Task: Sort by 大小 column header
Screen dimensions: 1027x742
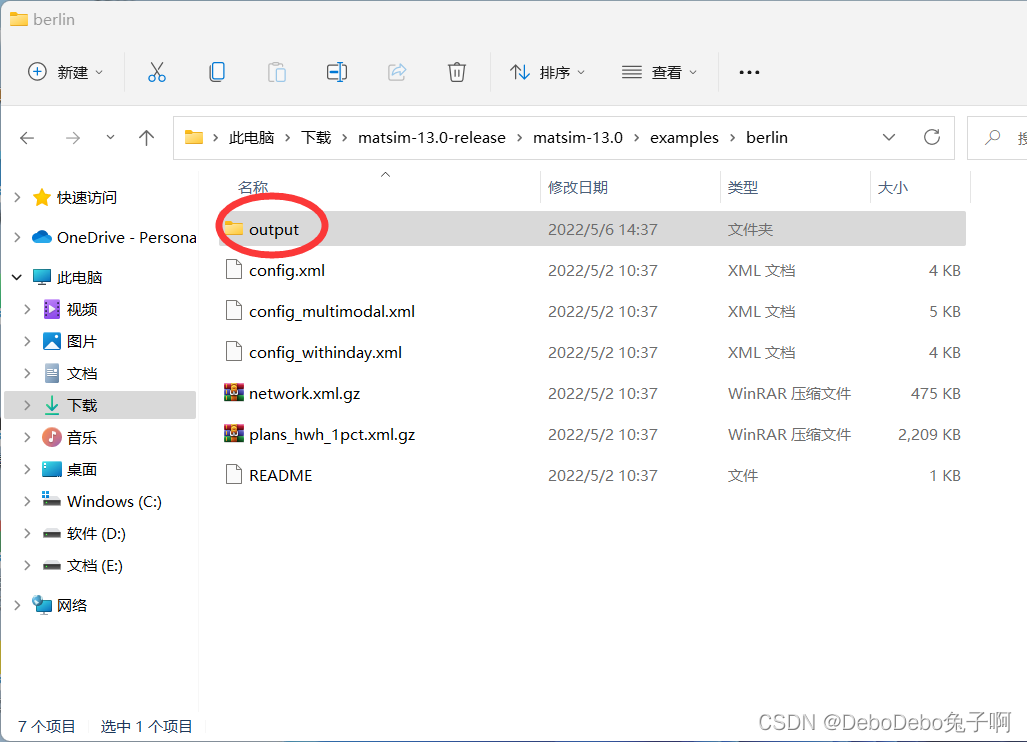Action: click(893, 187)
